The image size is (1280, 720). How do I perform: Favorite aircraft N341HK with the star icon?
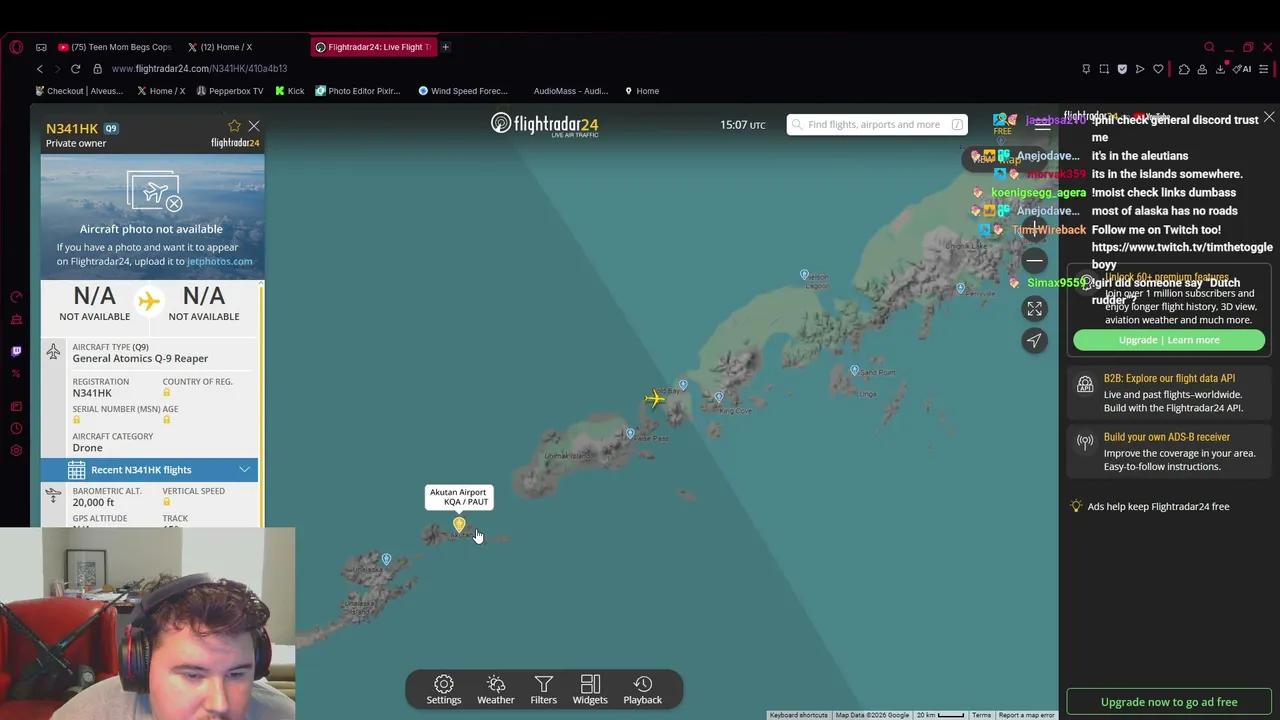pos(234,126)
